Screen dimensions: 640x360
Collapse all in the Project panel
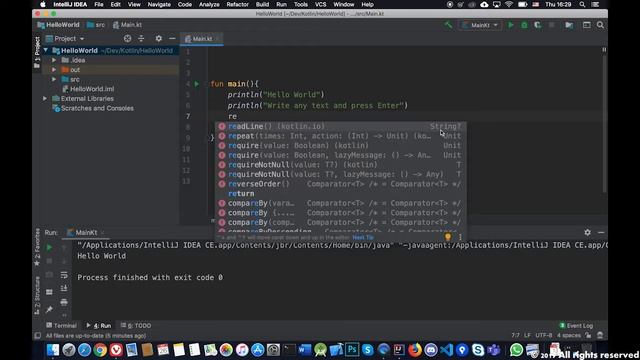pyautogui.click(x=141, y=38)
